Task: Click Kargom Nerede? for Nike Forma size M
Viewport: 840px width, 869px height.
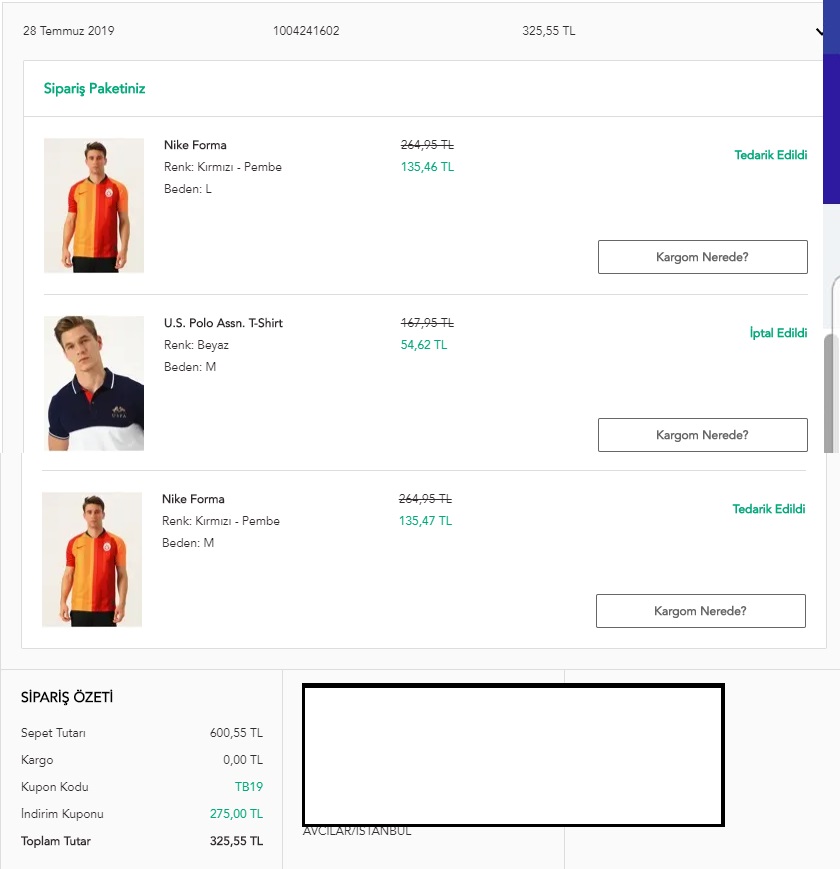Action: tap(701, 611)
